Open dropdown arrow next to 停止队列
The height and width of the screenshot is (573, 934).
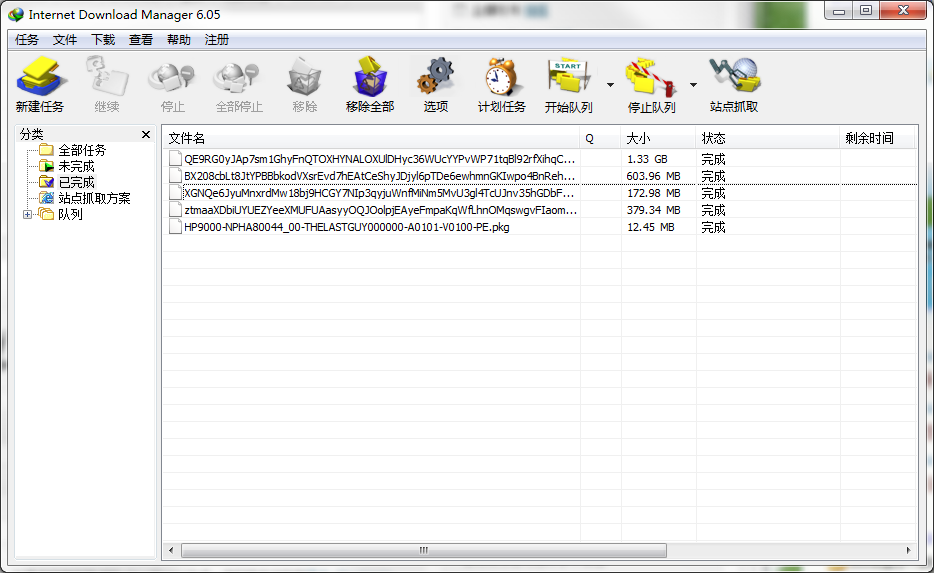pyautogui.click(x=693, y=85)
